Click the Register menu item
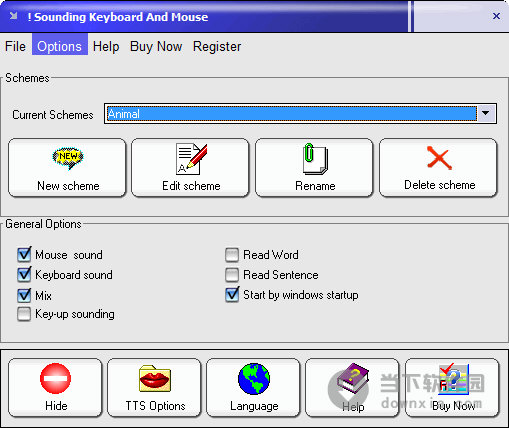Viewport: 509px width, 428px height. [x=217, y=46]
